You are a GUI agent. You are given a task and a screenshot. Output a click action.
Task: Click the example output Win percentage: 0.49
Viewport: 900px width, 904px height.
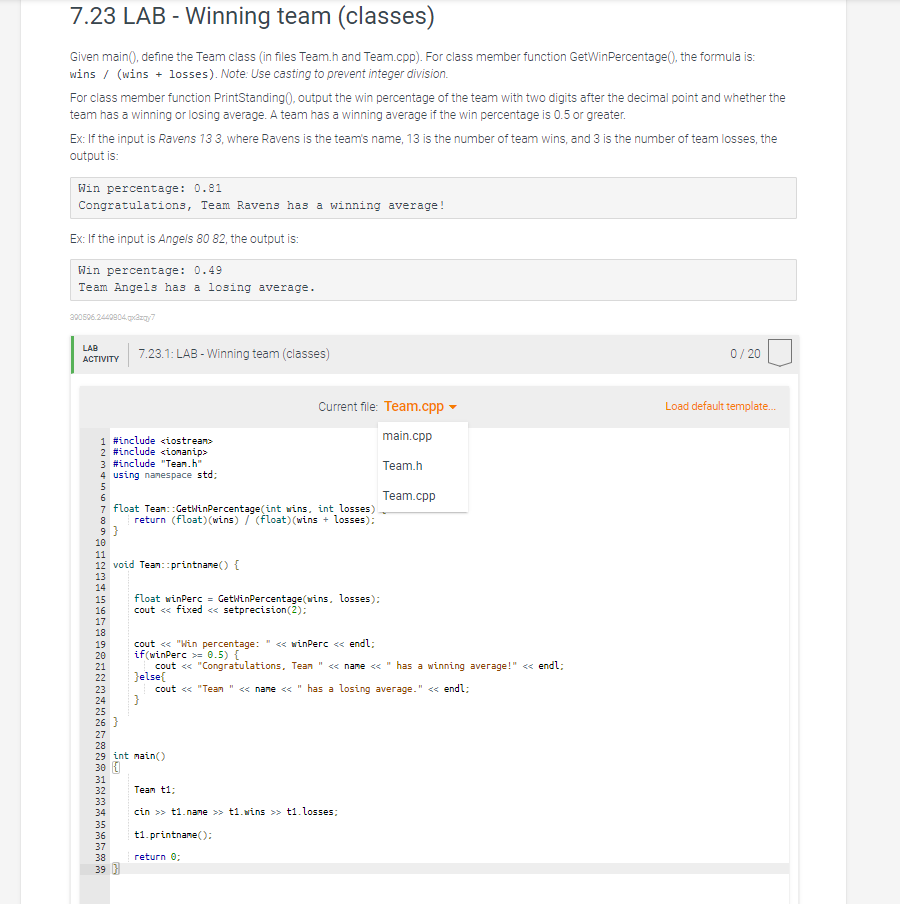coord(150,270)
